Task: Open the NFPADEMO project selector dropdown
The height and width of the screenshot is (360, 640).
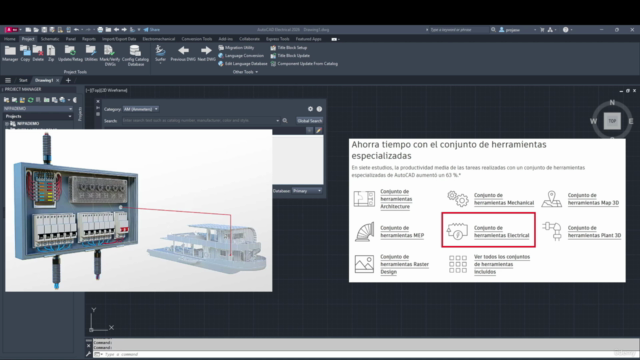Action: [38, 109]
